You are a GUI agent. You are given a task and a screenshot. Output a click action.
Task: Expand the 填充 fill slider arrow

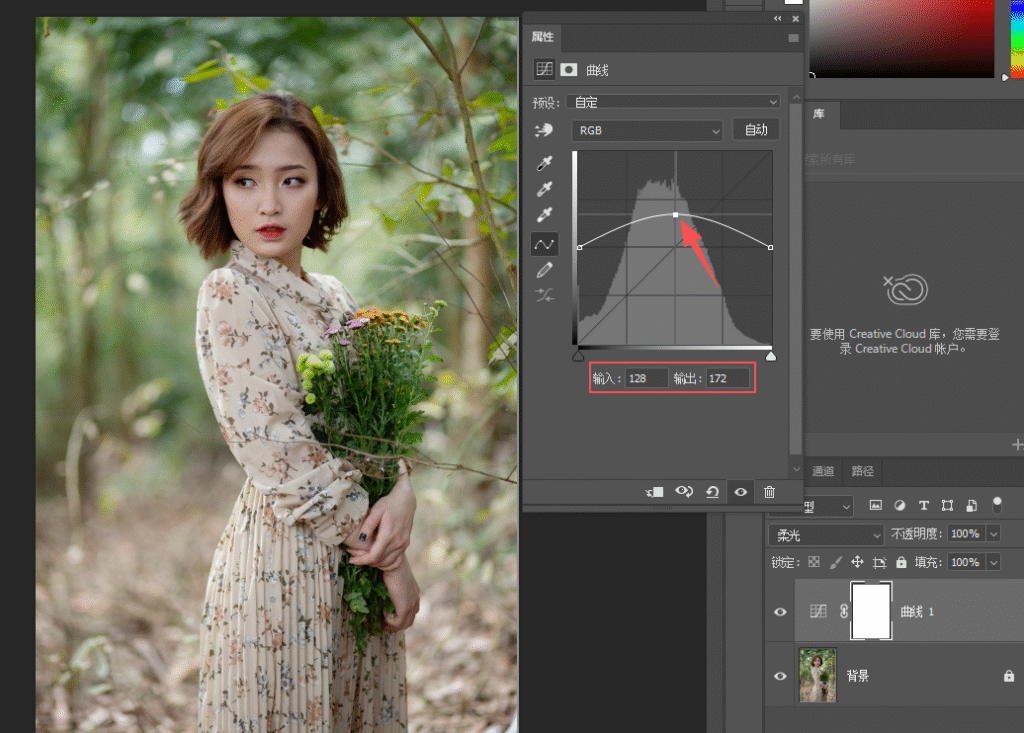993,562
